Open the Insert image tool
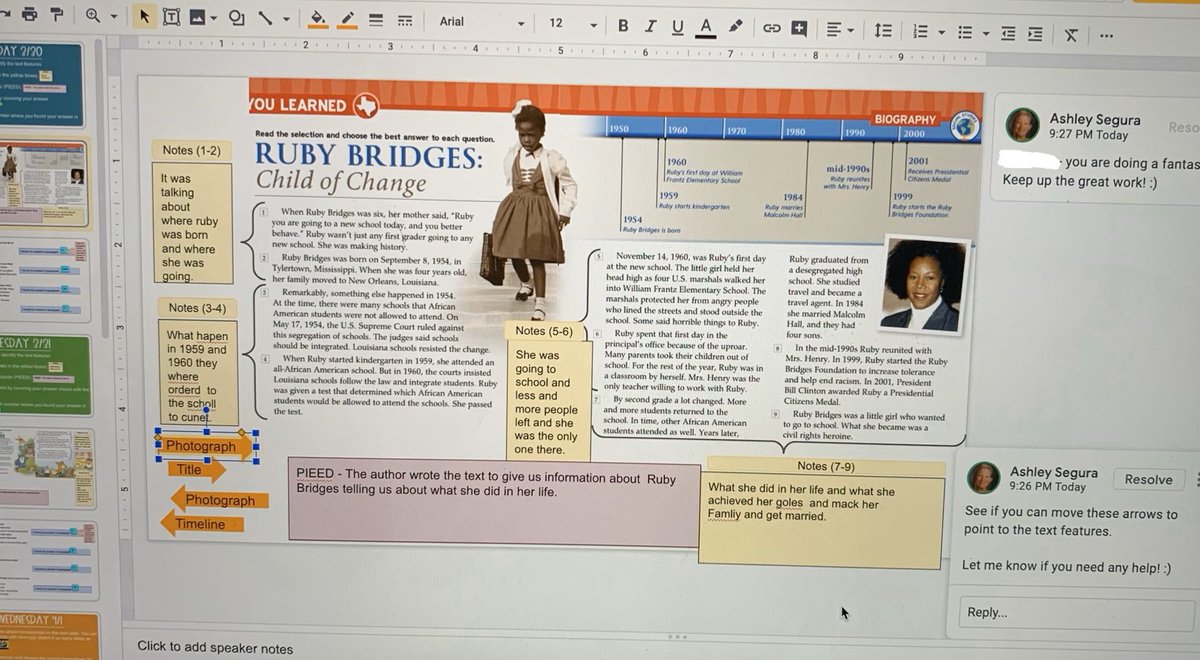The image size is (1200, 660). pyautogui.click(x=197, y=19)
